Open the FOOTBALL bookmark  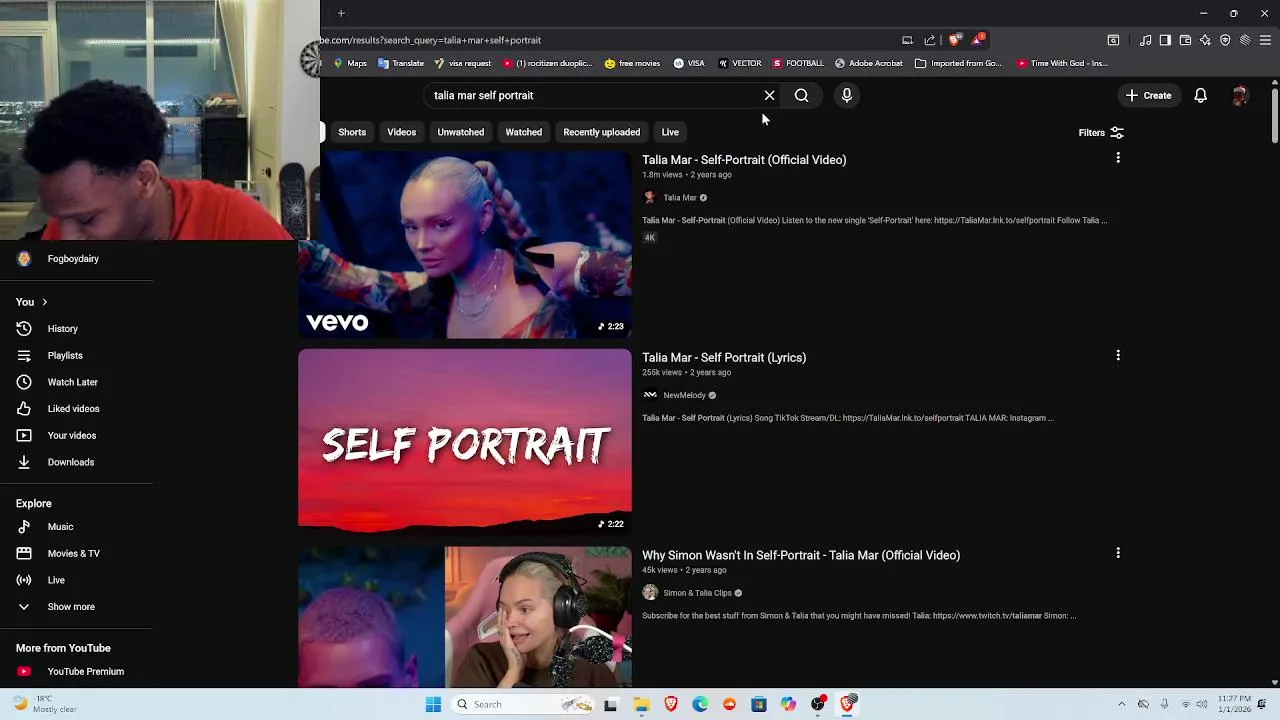[798, 63]
